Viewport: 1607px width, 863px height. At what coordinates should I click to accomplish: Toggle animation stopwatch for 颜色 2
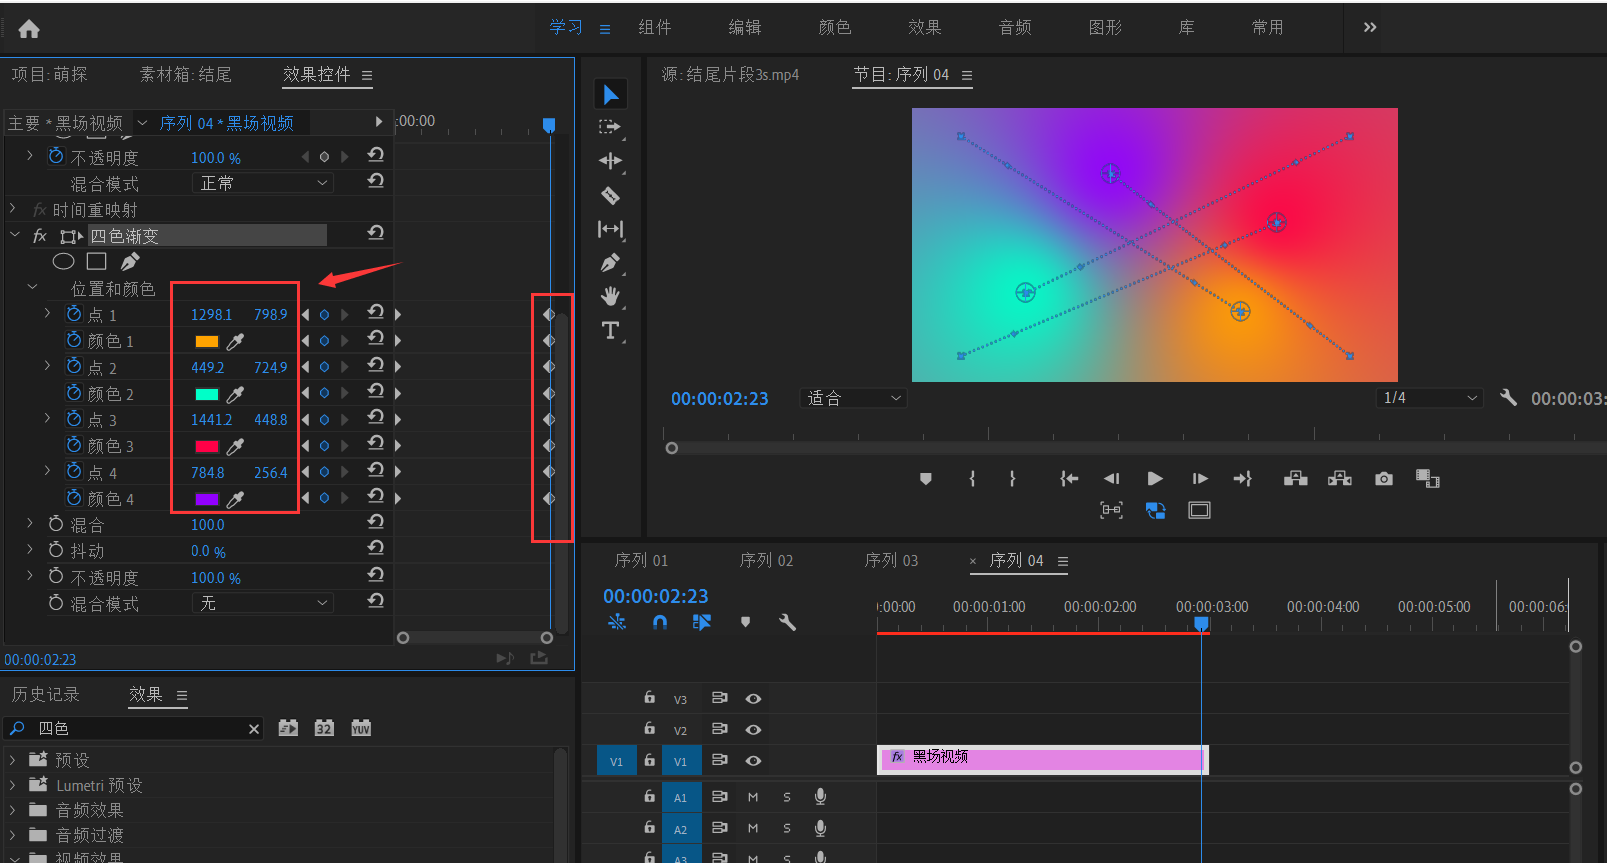74,393
